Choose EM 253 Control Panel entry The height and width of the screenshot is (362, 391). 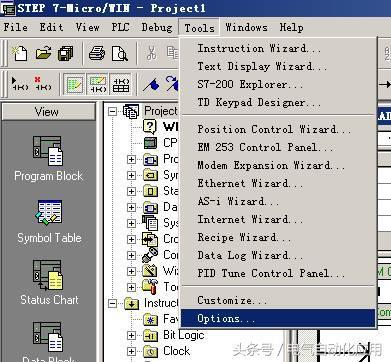[279, 147]
